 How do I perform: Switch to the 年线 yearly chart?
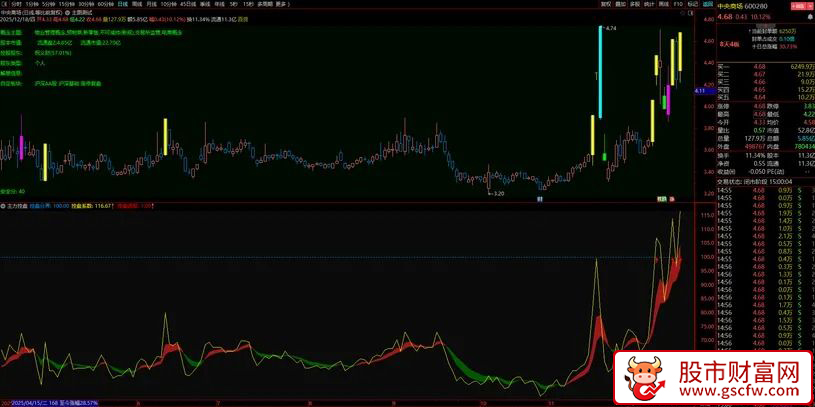click(x=220, y=4)
